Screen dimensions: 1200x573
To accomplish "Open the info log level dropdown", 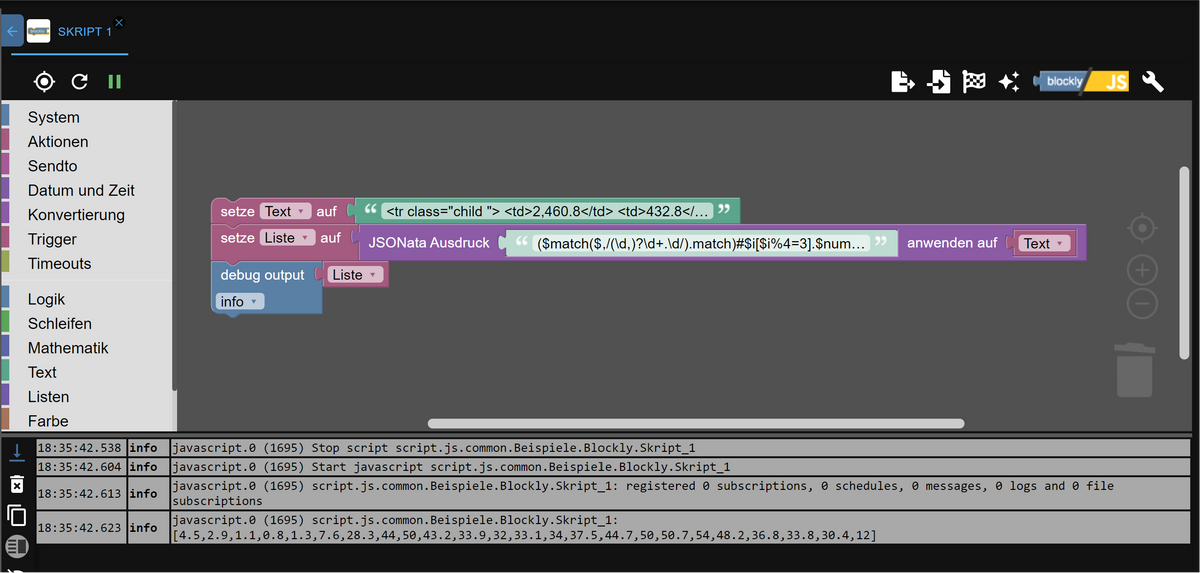I will coord(240,301).
